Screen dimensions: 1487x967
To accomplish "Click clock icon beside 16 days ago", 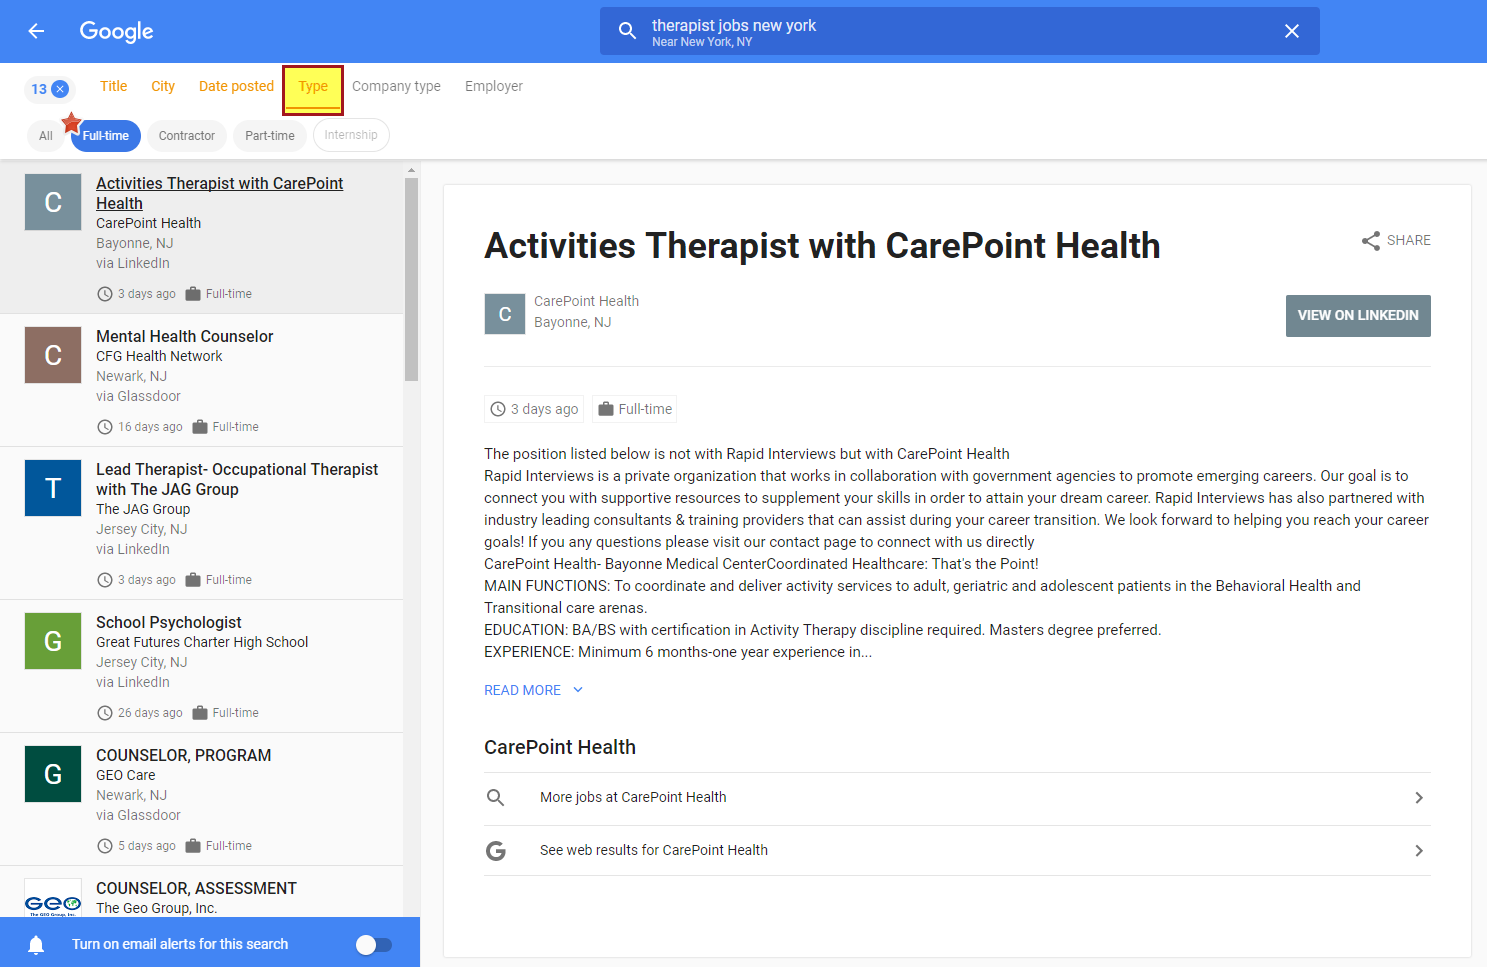I will click(105, 427).
